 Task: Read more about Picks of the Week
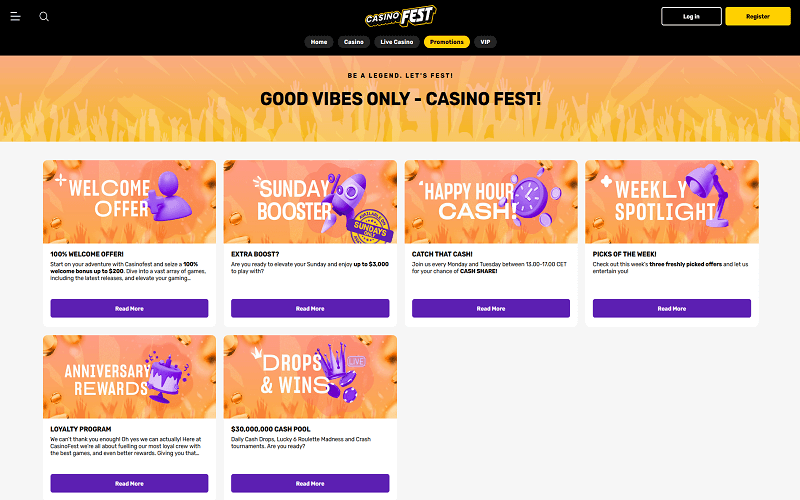(671, 308)
